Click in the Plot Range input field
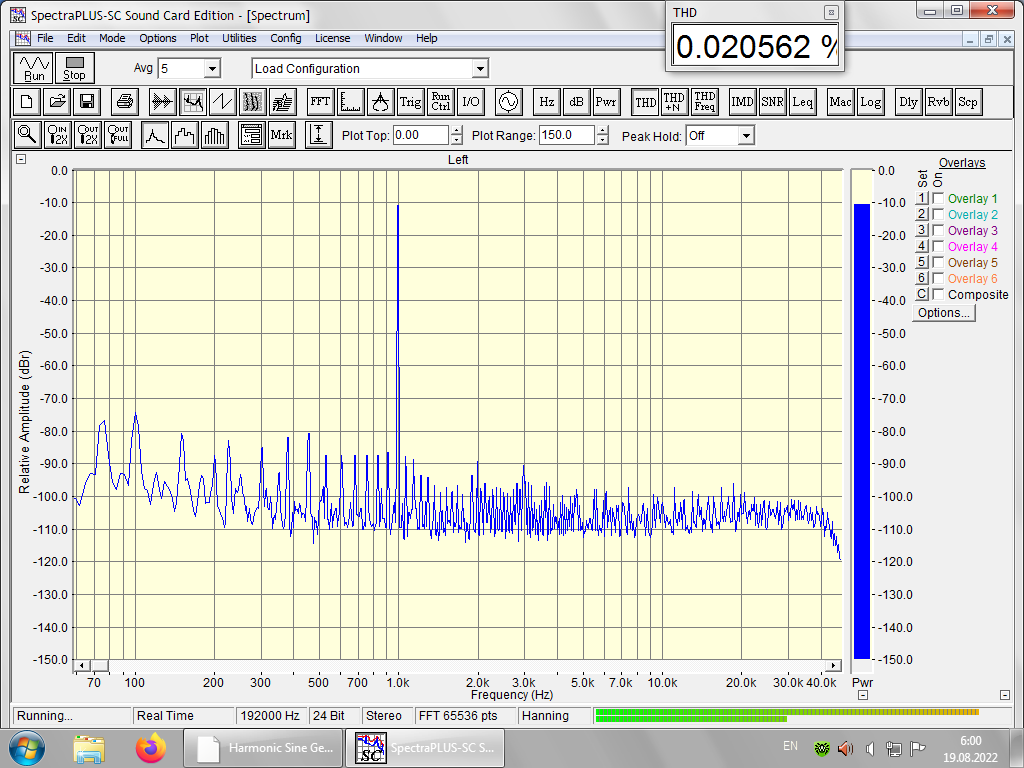Viewport: 1024px width, 768px height. pyautogui.click(x=566, y=136)
